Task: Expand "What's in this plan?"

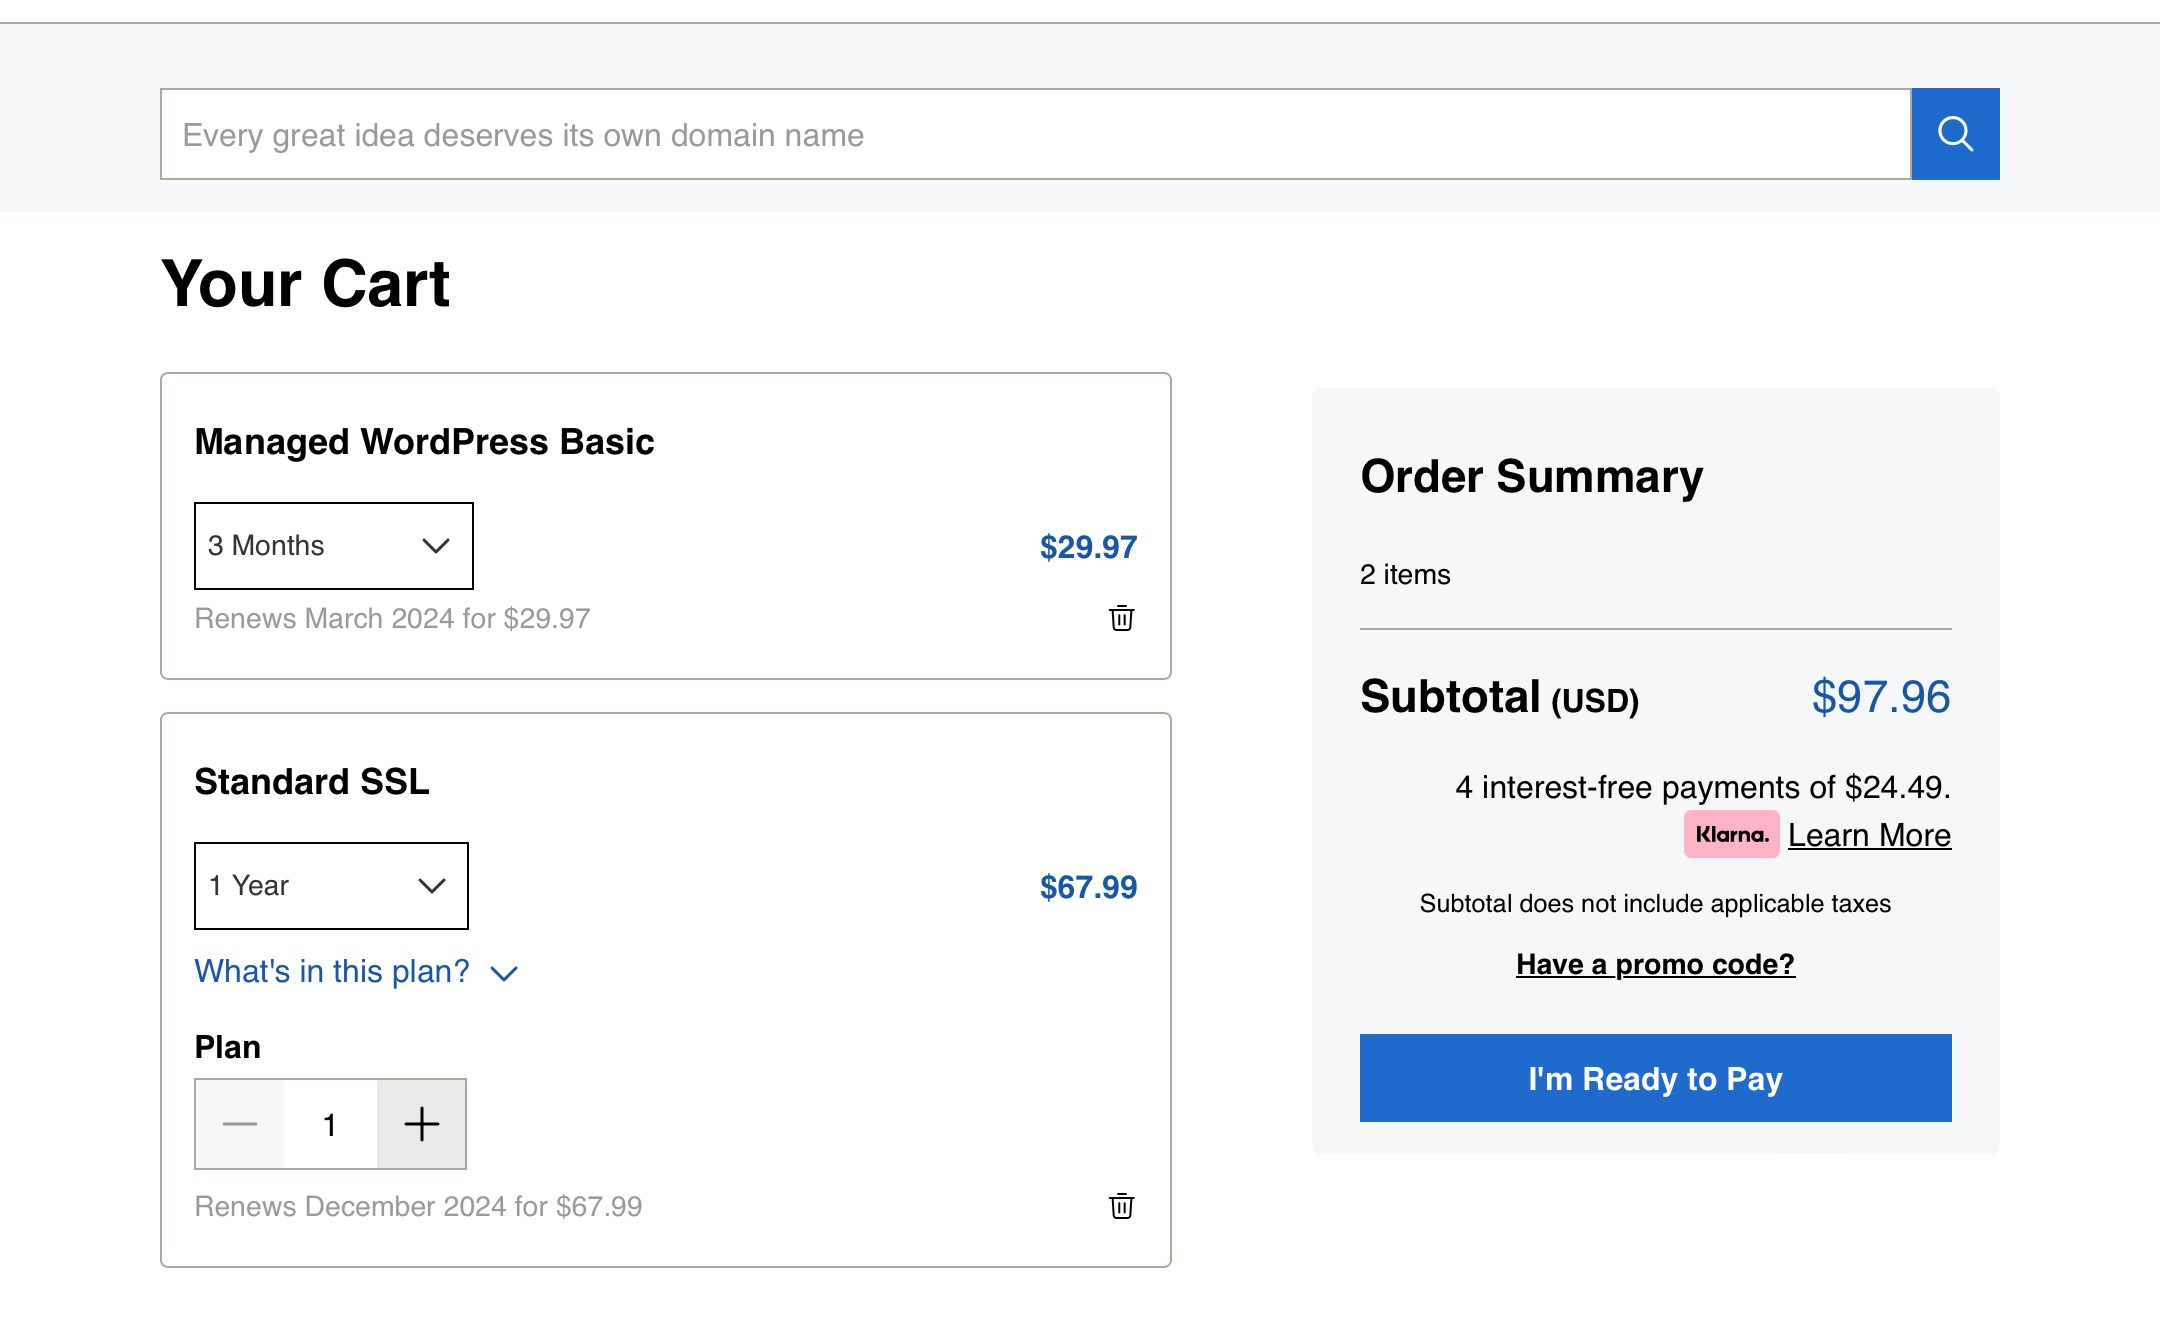Action: [356, 972]
